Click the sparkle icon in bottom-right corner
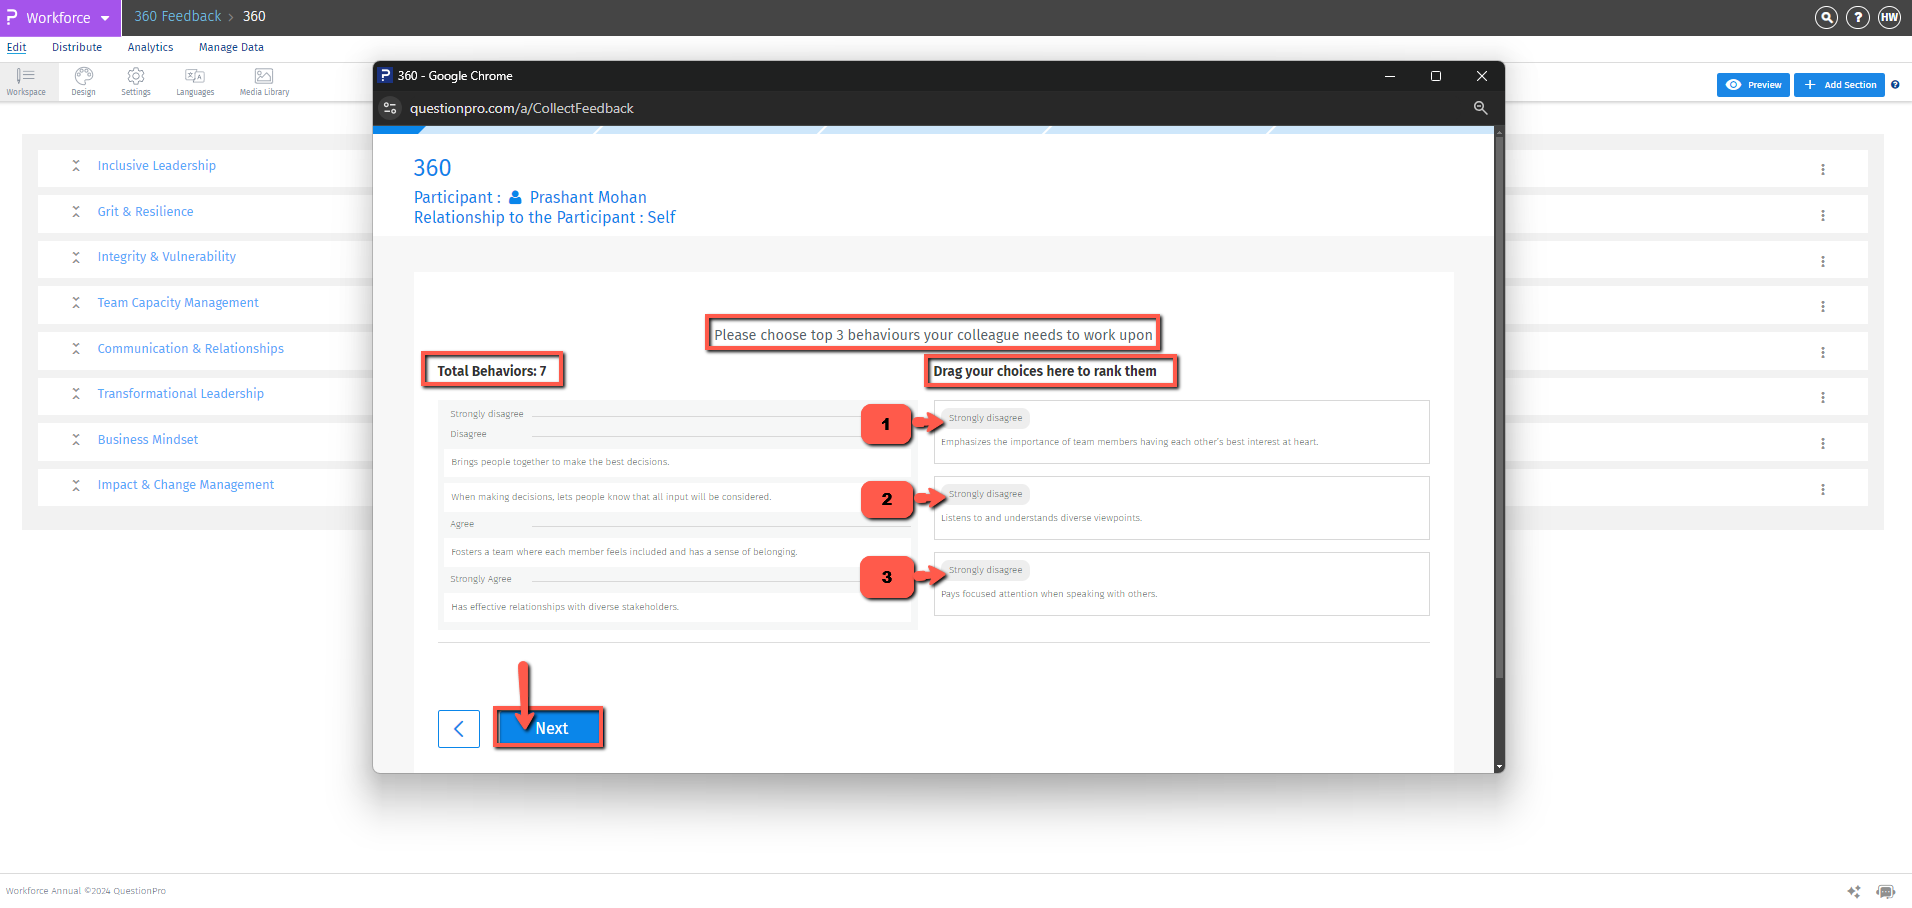The width and height of the screenshot is (1912, 908). 1854,891
